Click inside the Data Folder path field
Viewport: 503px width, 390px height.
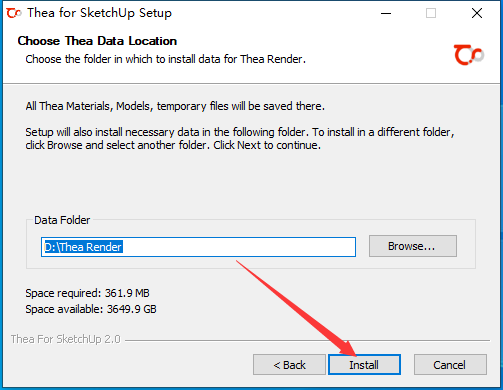(x=198, y=247)
